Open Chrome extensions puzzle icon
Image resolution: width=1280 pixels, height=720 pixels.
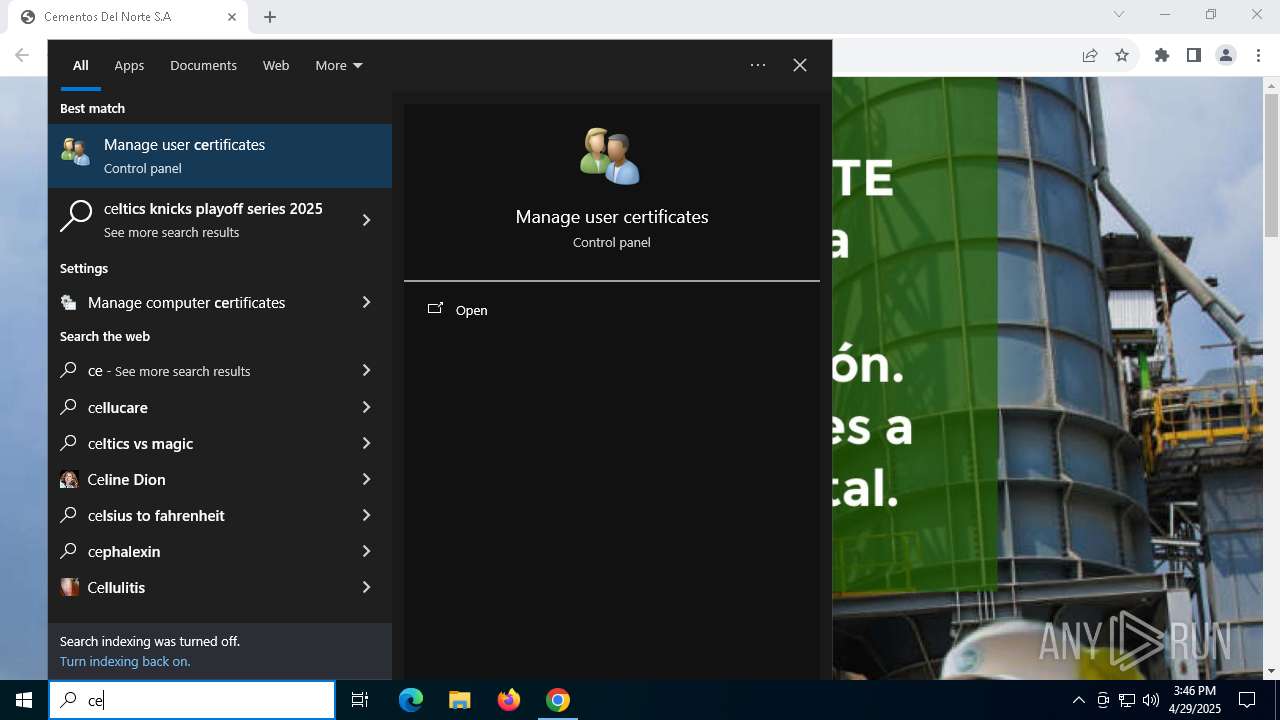click(1162, 55)
